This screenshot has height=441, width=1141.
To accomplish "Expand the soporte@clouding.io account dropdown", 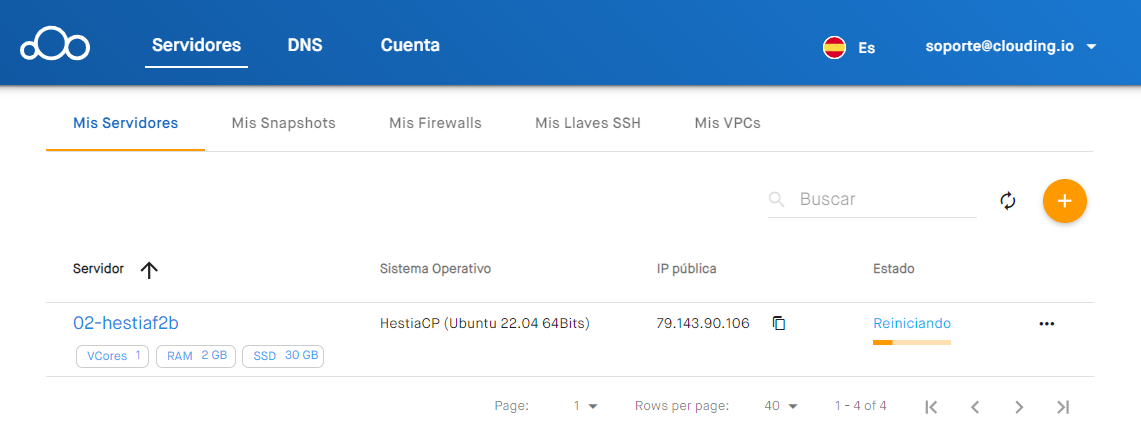I will (x=1091, y=46).
